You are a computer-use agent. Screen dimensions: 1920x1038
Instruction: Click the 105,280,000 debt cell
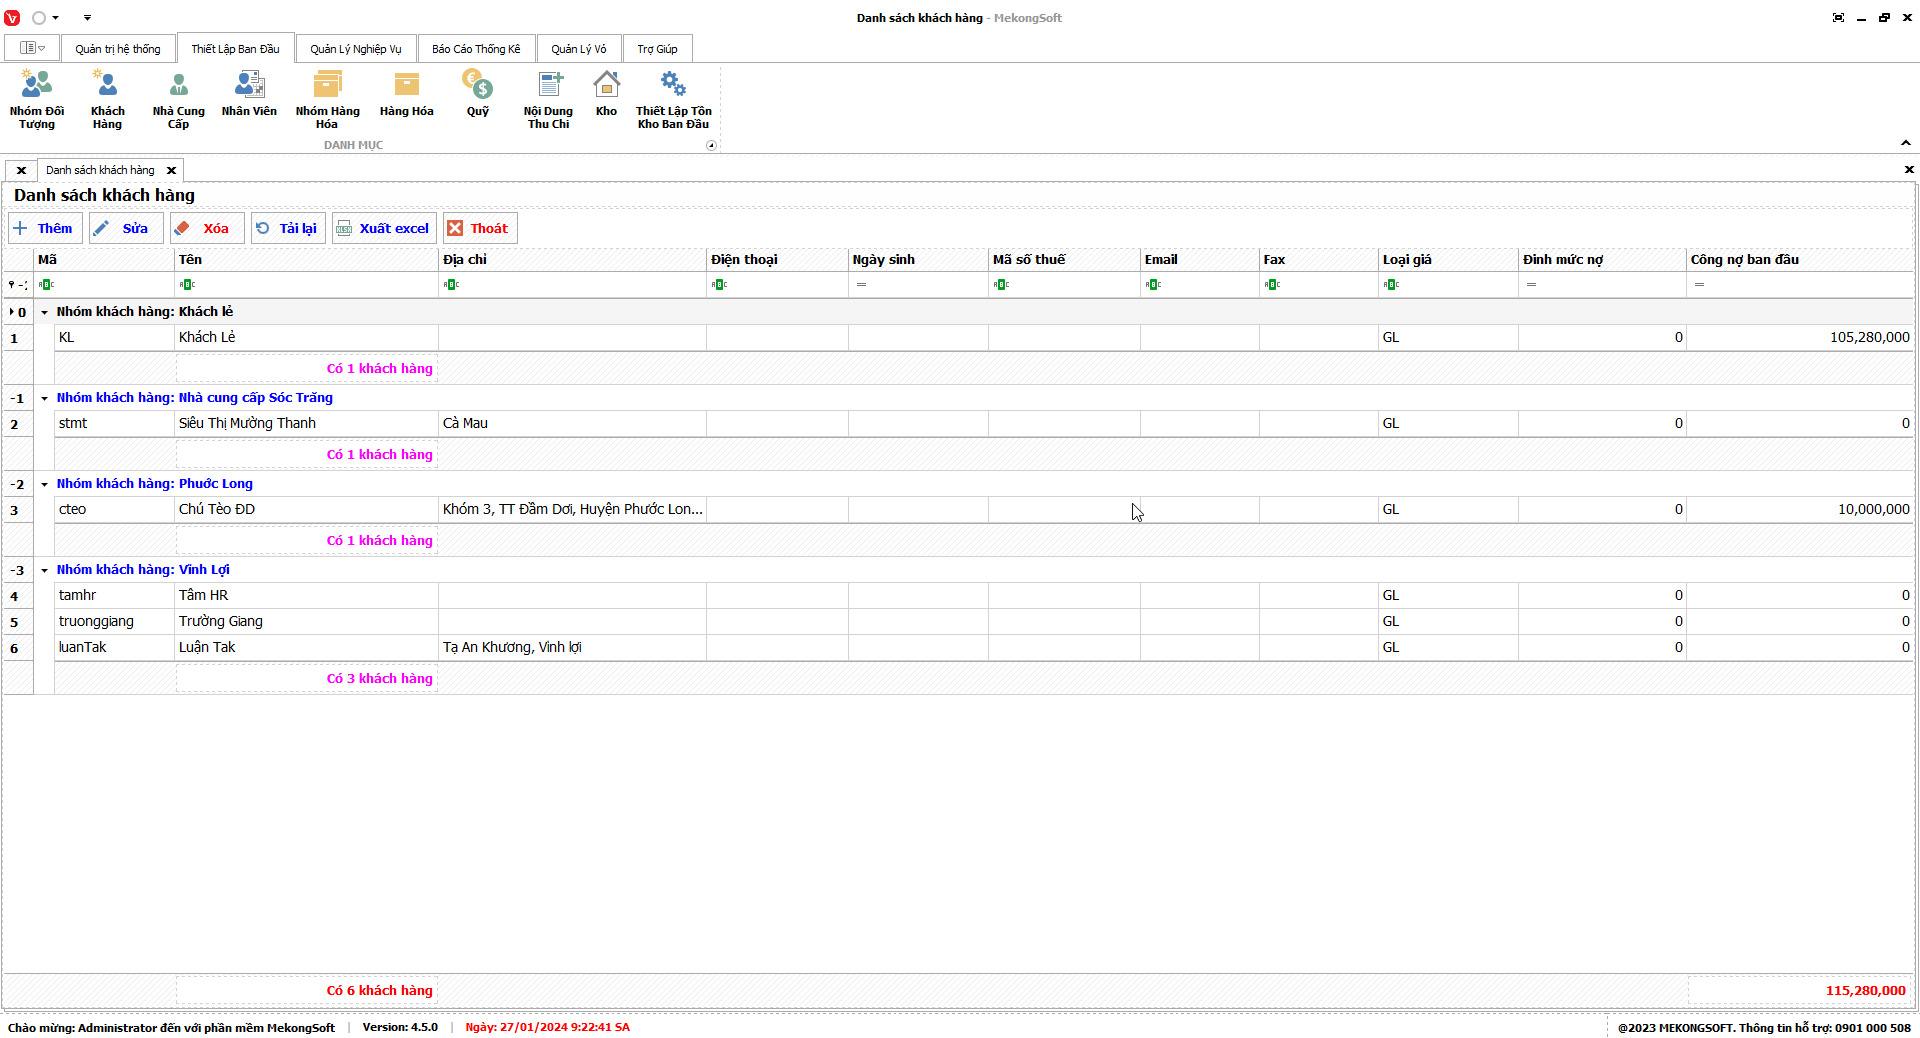click(1800, 338)
